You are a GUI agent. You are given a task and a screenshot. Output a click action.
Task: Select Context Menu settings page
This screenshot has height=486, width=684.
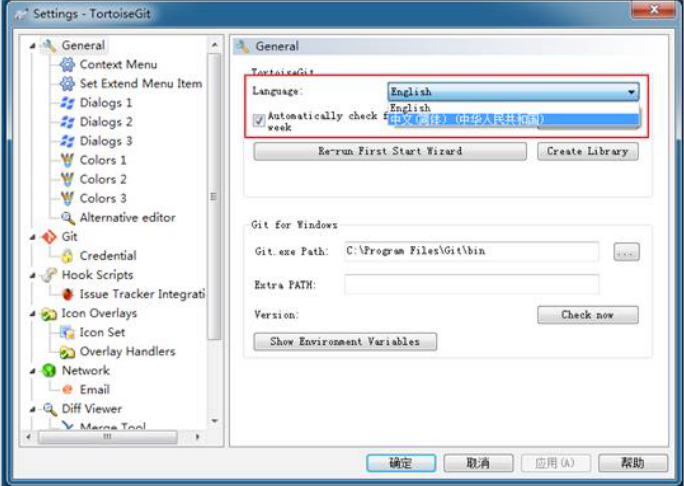click(x=118, y=65)
